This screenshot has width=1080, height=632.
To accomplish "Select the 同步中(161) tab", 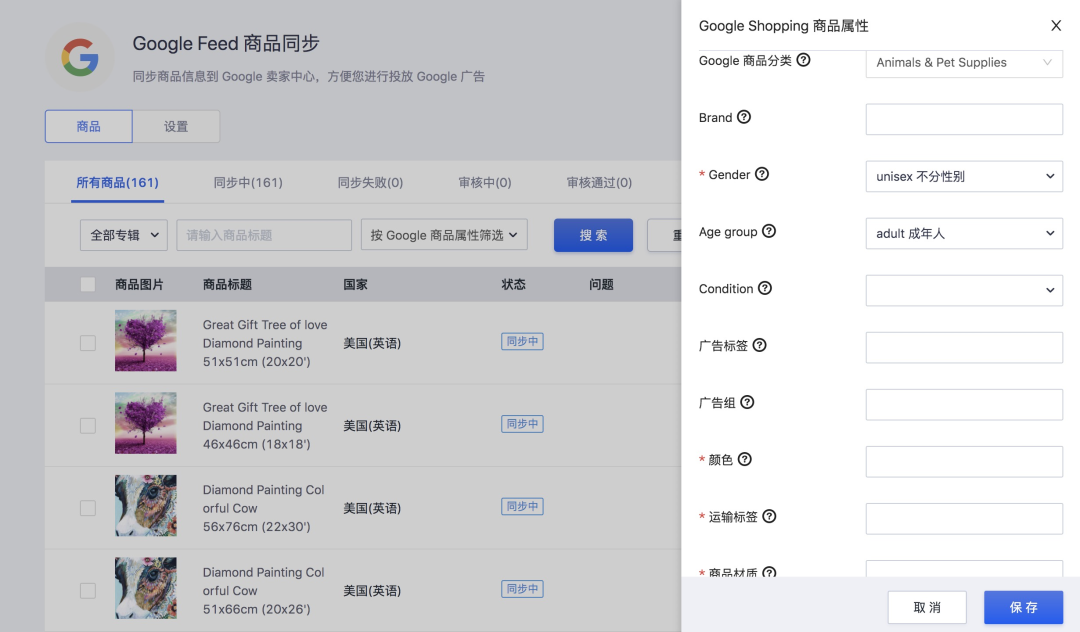I will 248,182.
